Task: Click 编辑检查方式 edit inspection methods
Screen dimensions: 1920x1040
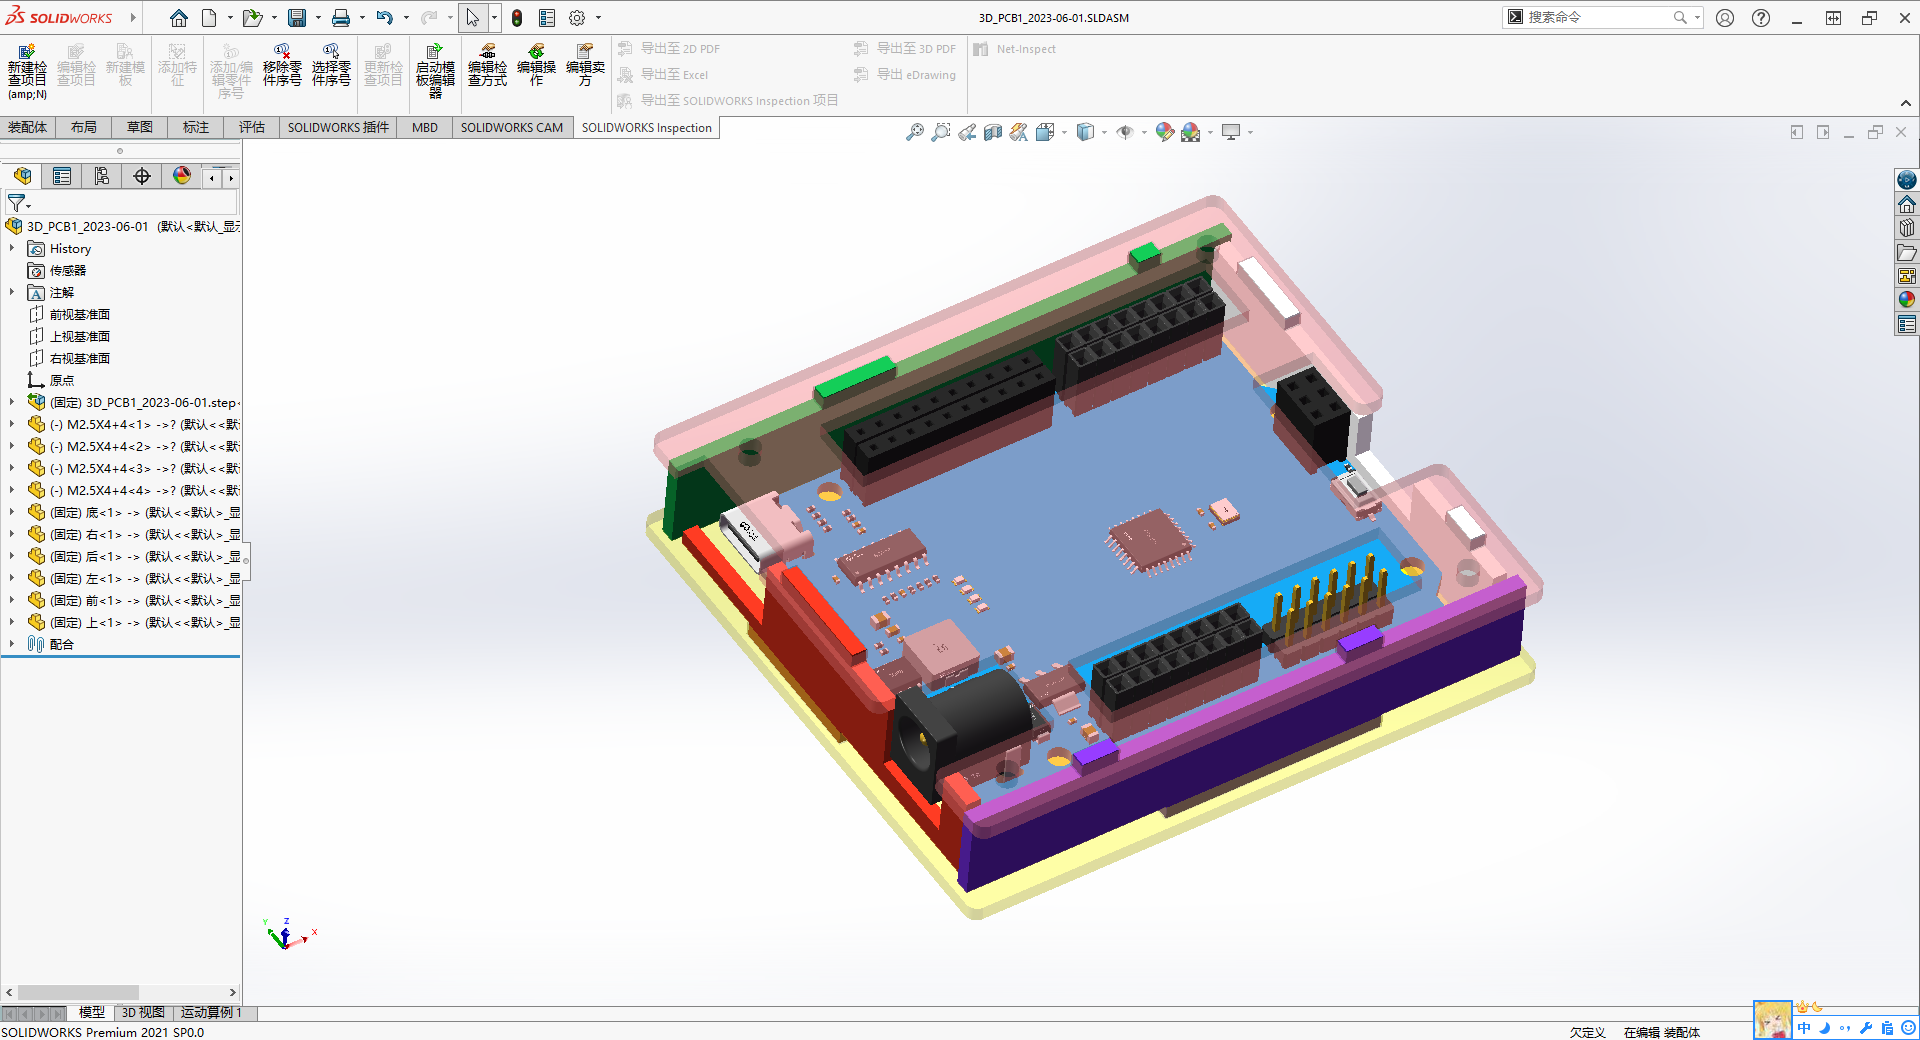Action: click(x=487, y=65)
